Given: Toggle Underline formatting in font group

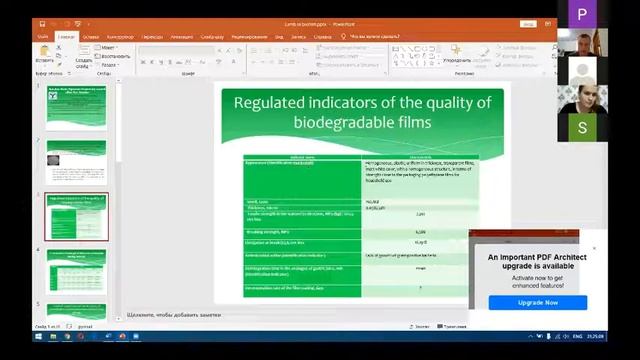Looking at the screenshot, I should point(161,62).
